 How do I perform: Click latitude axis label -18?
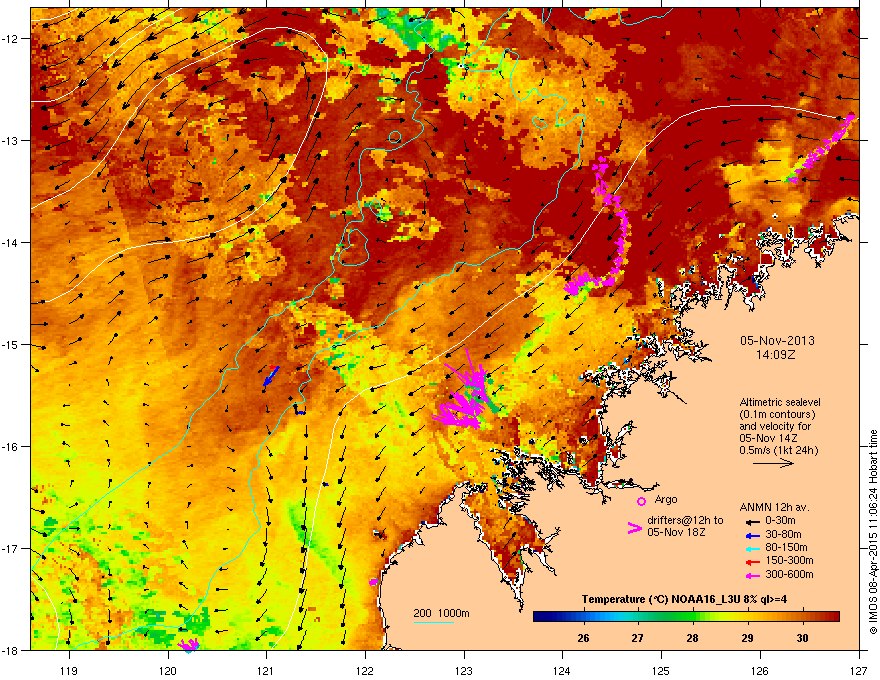11,650
